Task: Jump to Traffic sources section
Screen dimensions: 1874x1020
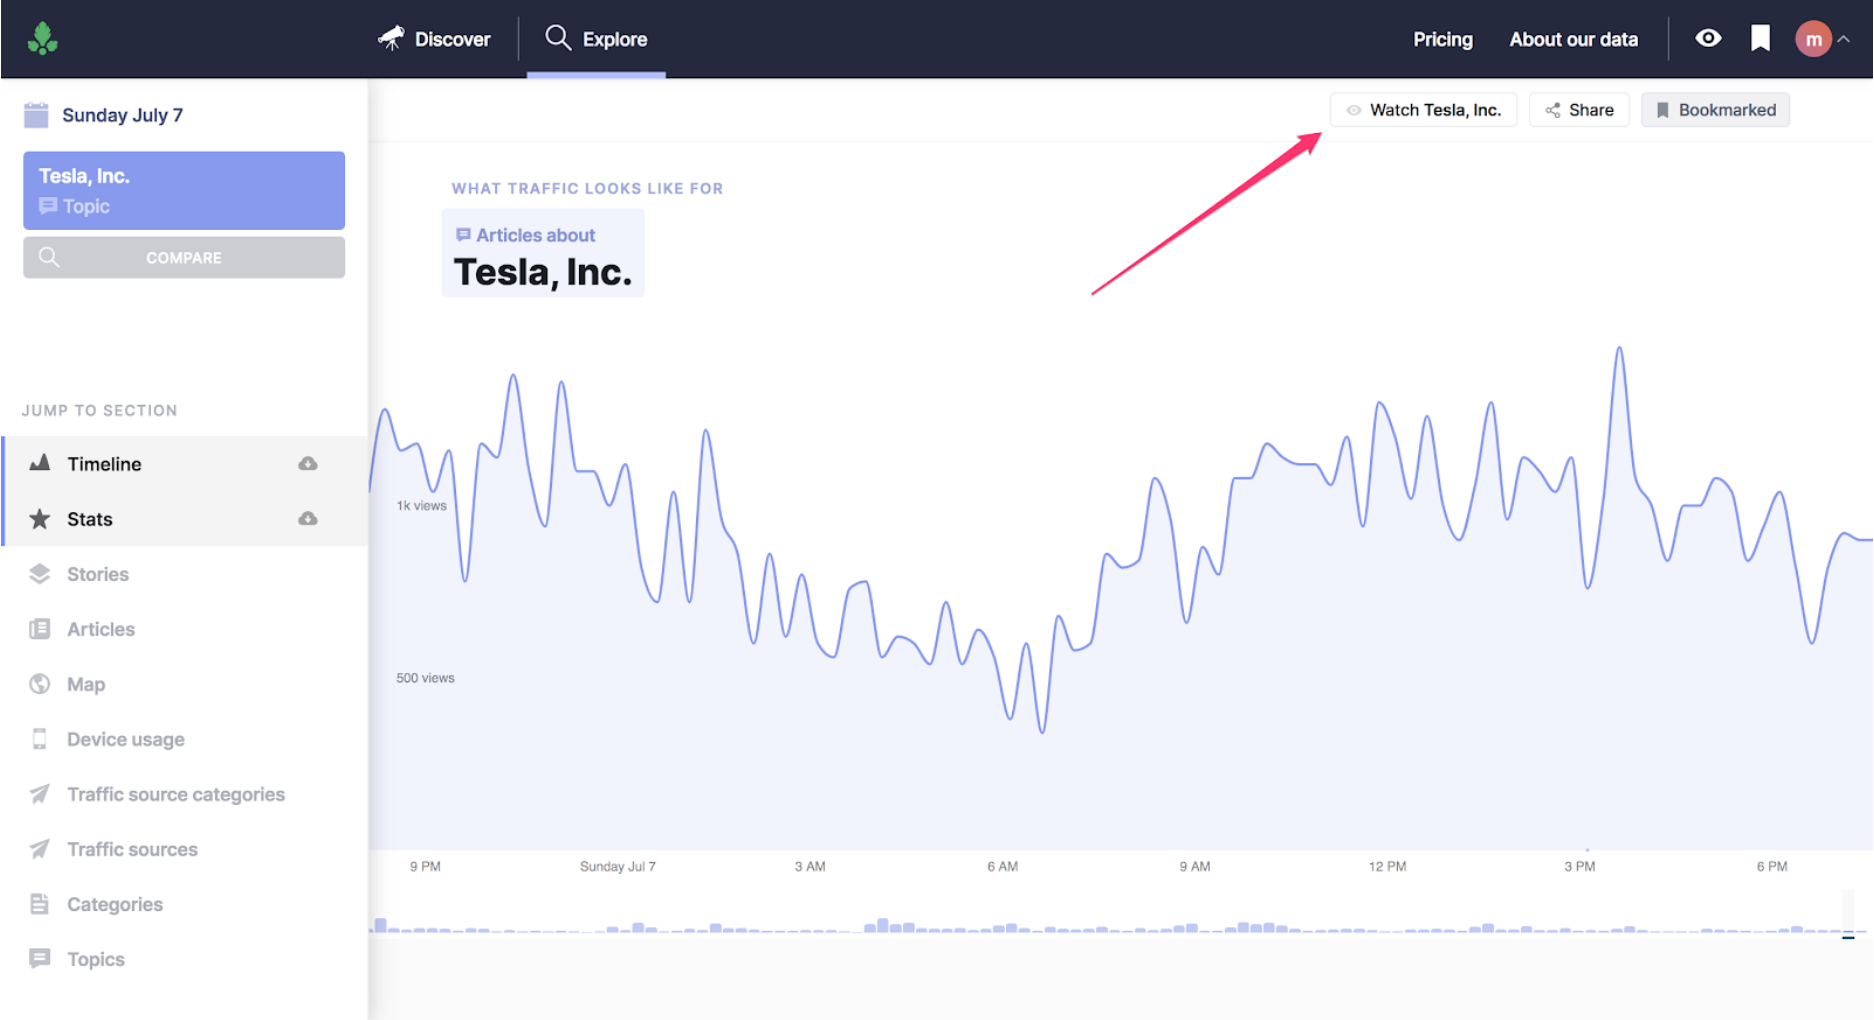Action: (x=185, y=849)
